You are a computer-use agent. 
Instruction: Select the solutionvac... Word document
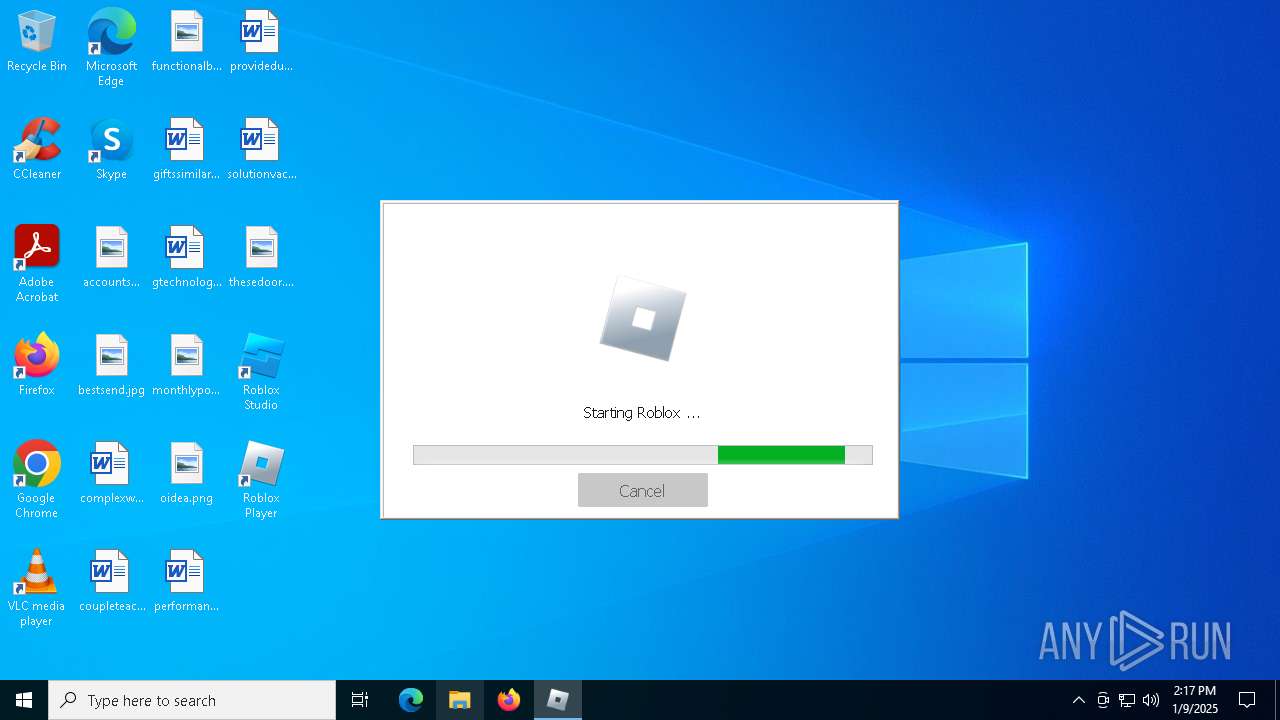[261, 150]
